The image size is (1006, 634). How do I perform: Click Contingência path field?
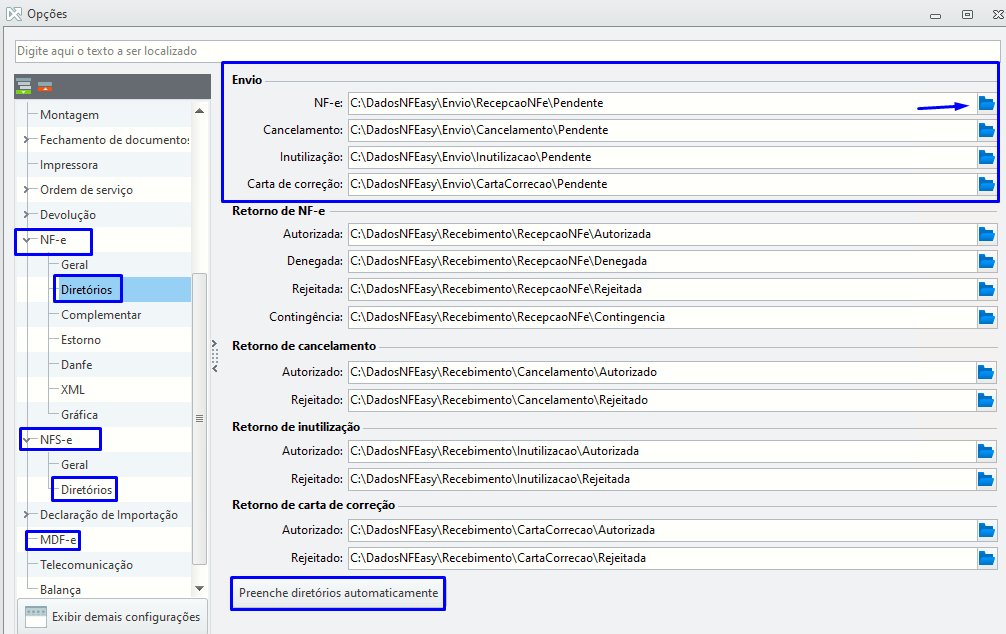(662, 317)
